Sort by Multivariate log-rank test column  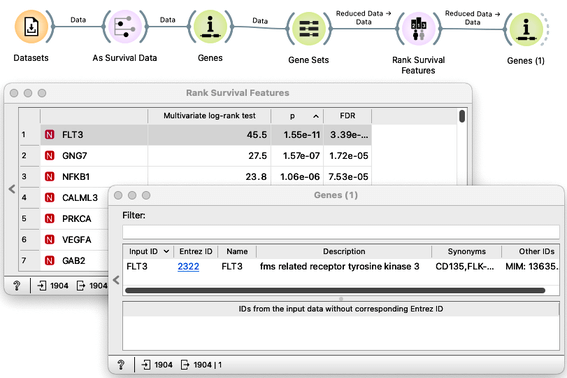pyautogui.click(x=209, y=116)
